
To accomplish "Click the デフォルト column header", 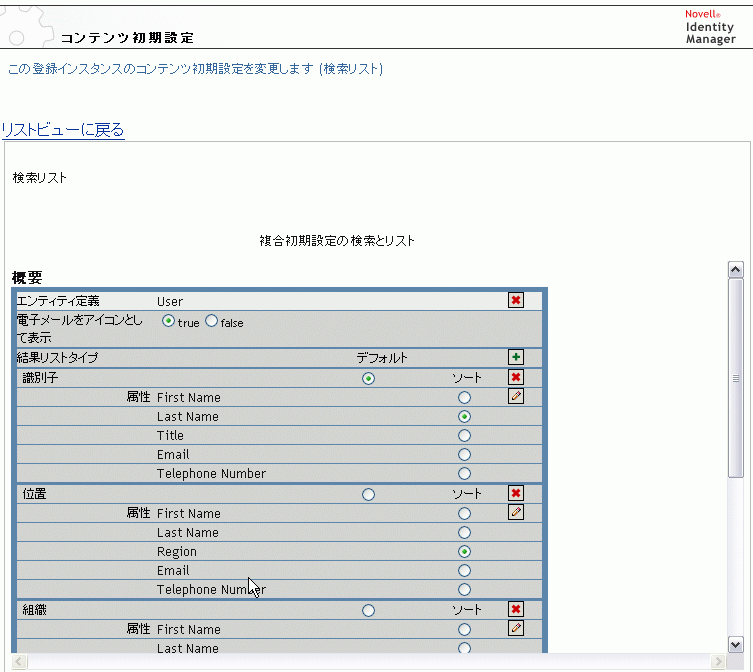I will click(x=382, y=358).
